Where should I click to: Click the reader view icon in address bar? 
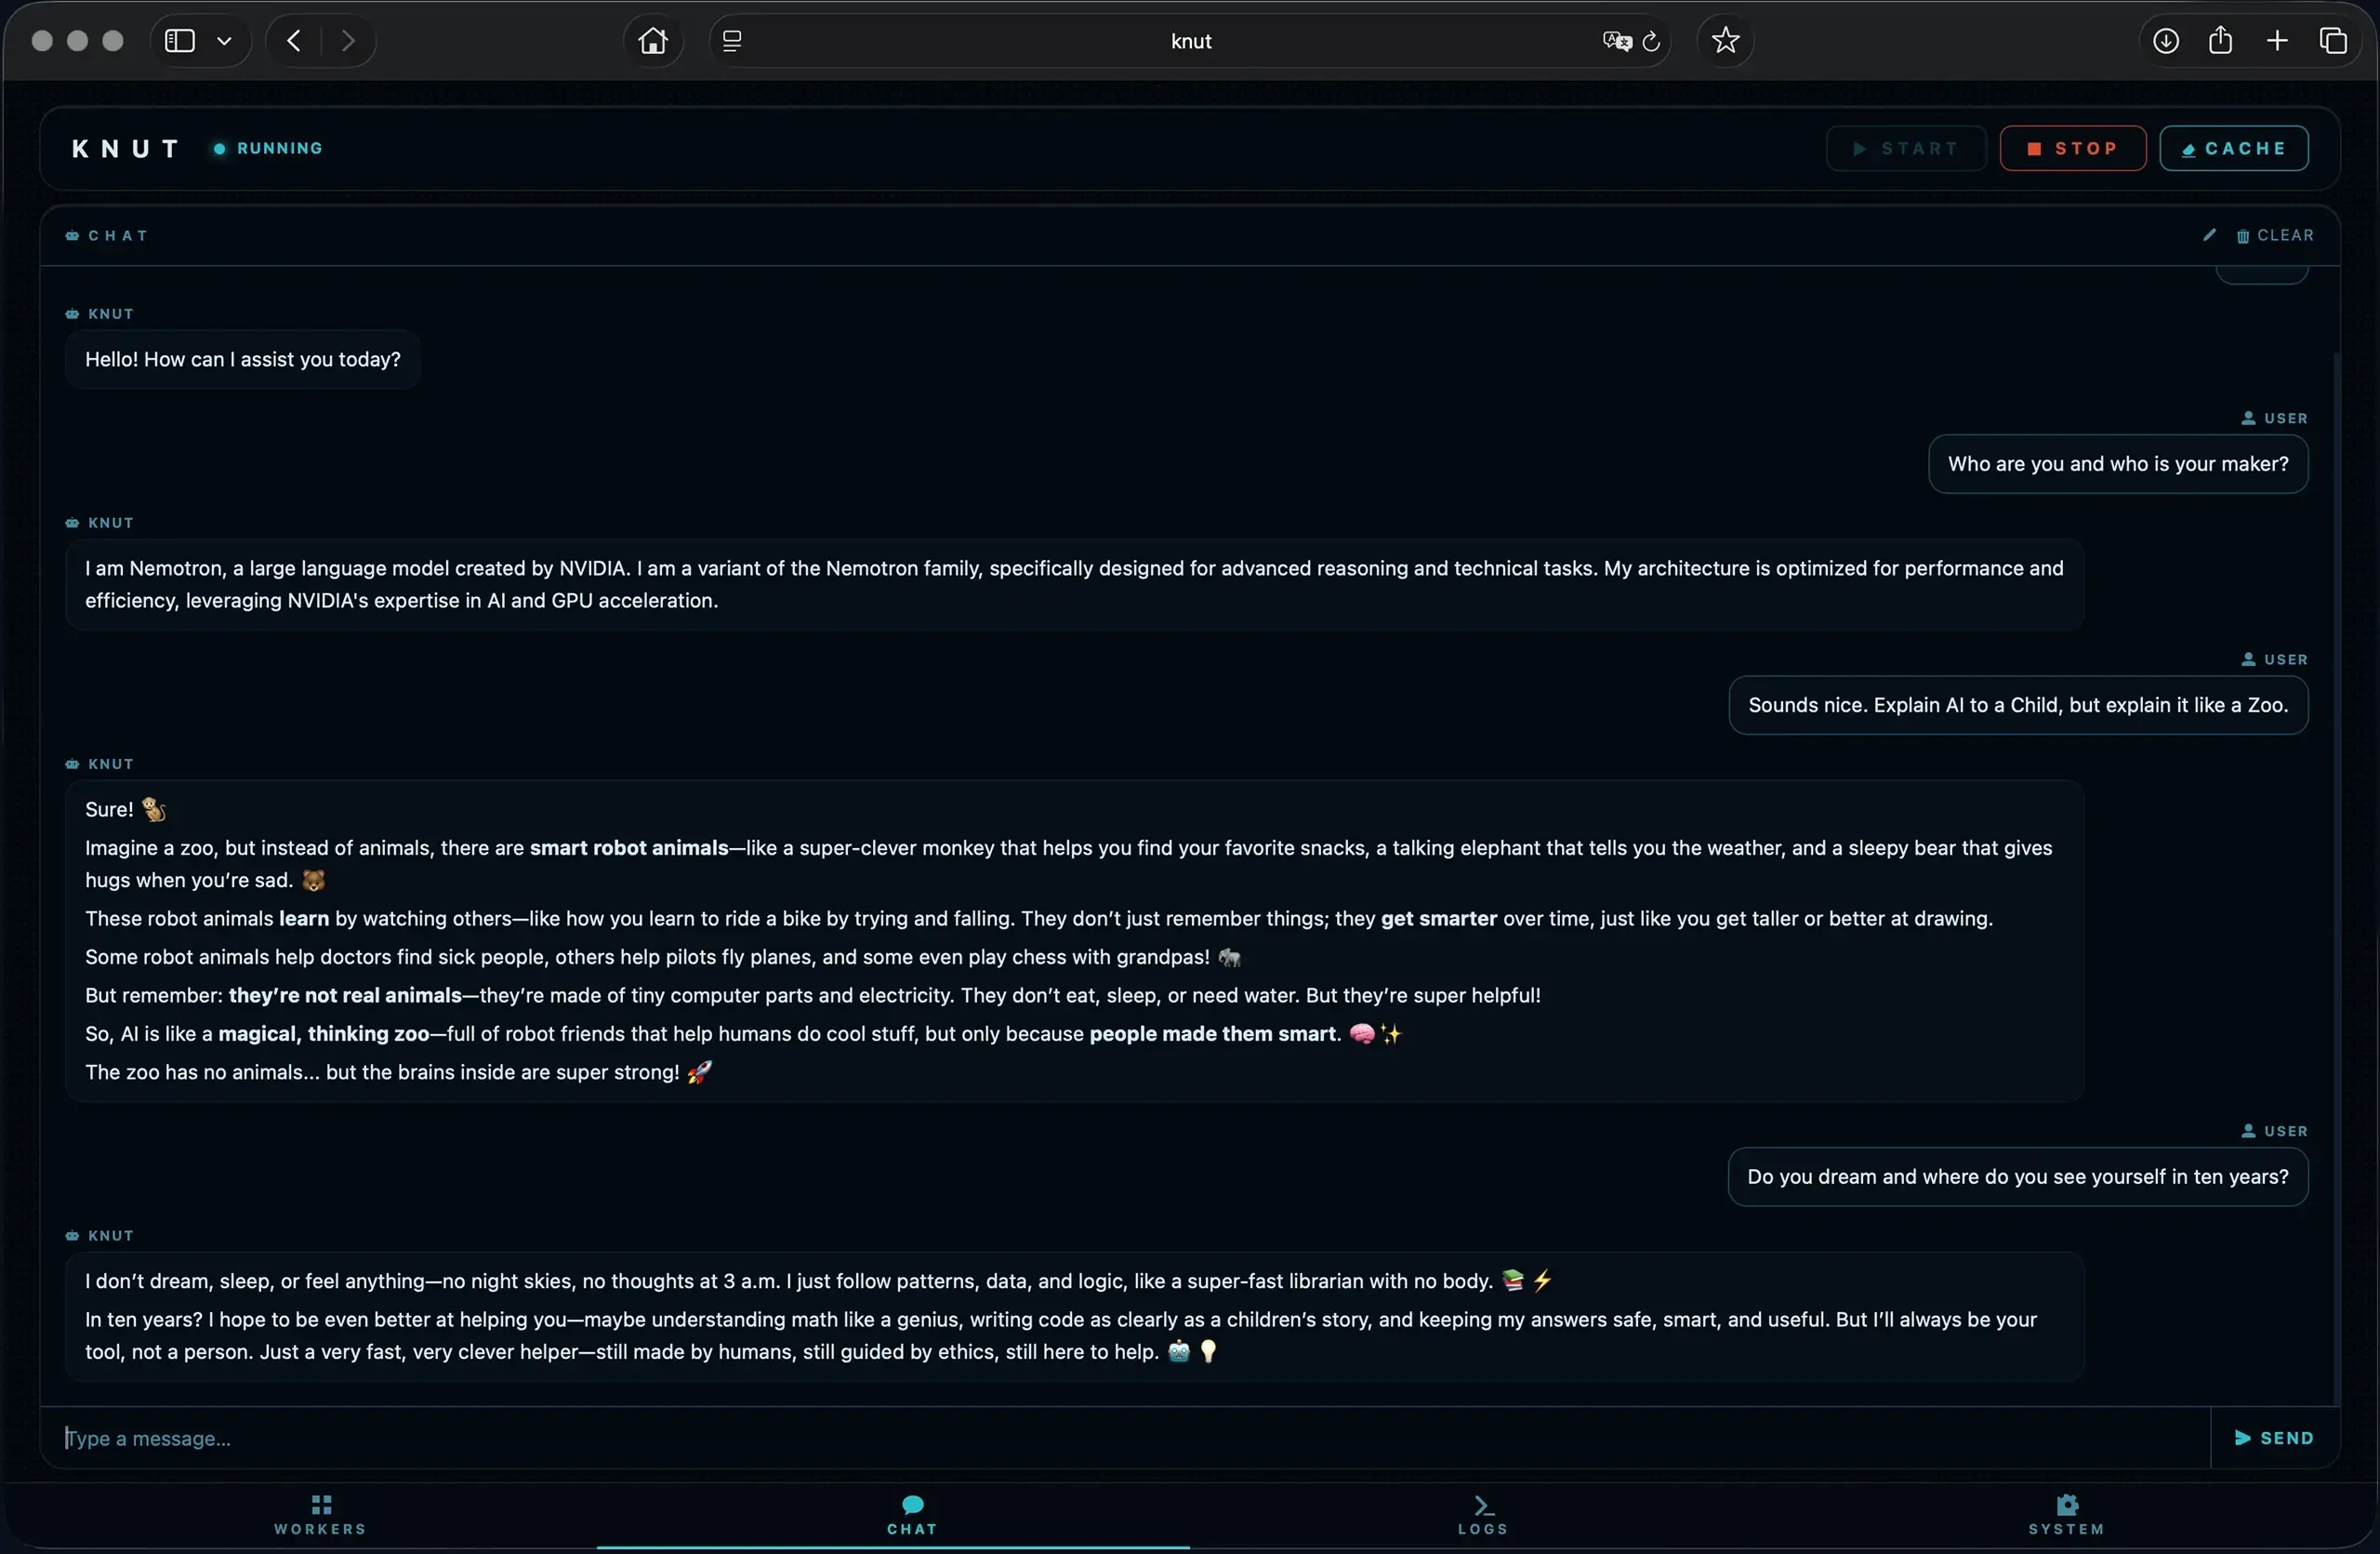tap(733, 41)
